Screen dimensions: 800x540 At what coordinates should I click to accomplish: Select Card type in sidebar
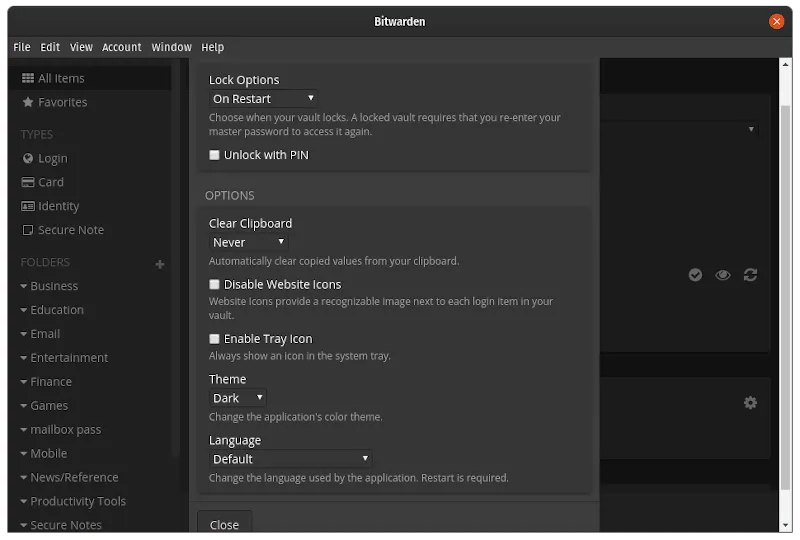coord(50,182)
